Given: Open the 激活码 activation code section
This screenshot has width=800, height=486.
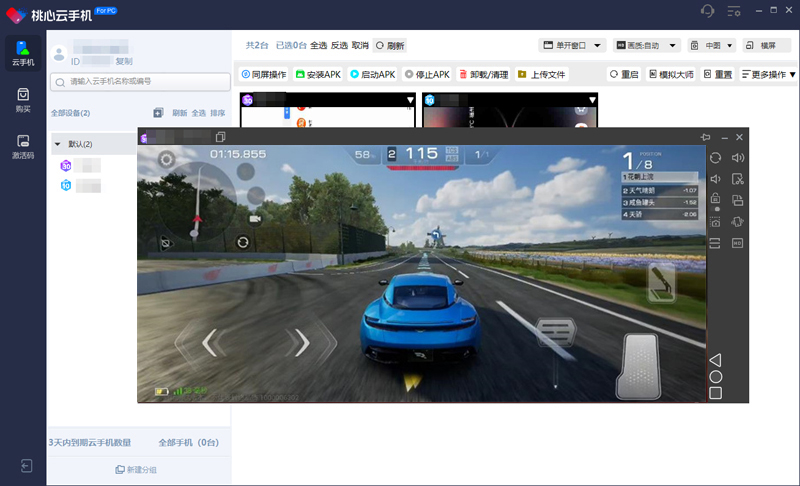Looking at the screenshot, I should coord(23,147).
